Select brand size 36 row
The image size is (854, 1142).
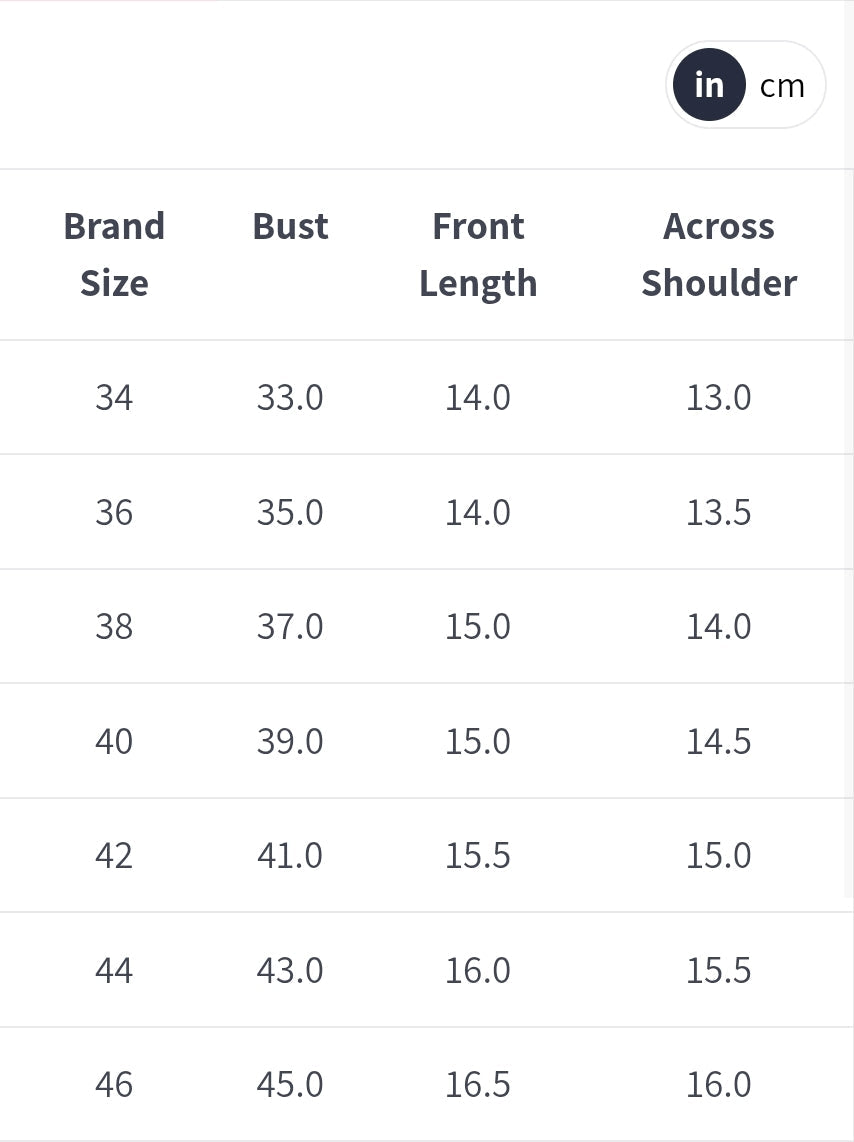click(114, 512)
